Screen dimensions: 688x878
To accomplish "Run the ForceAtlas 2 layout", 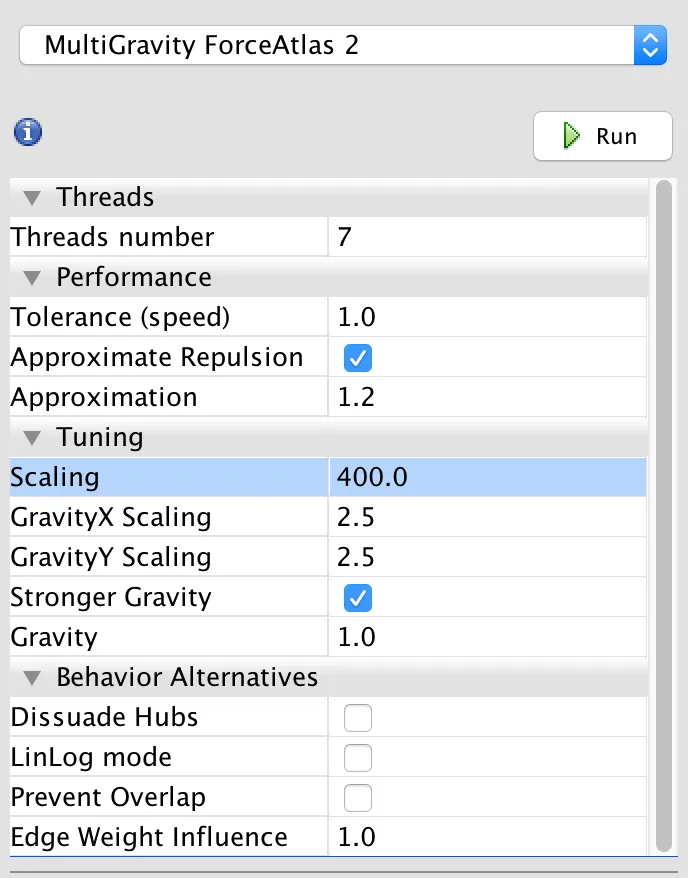I will click(602, 136).
